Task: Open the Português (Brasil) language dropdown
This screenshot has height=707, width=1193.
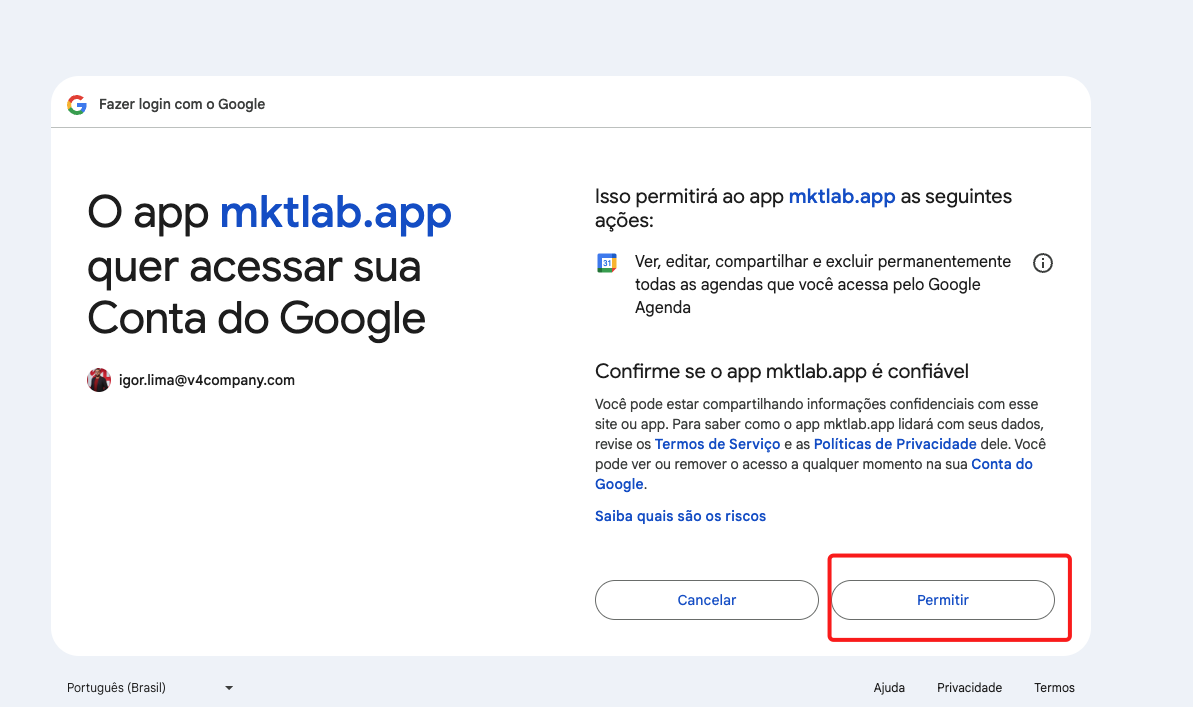Action: (150, 688)
